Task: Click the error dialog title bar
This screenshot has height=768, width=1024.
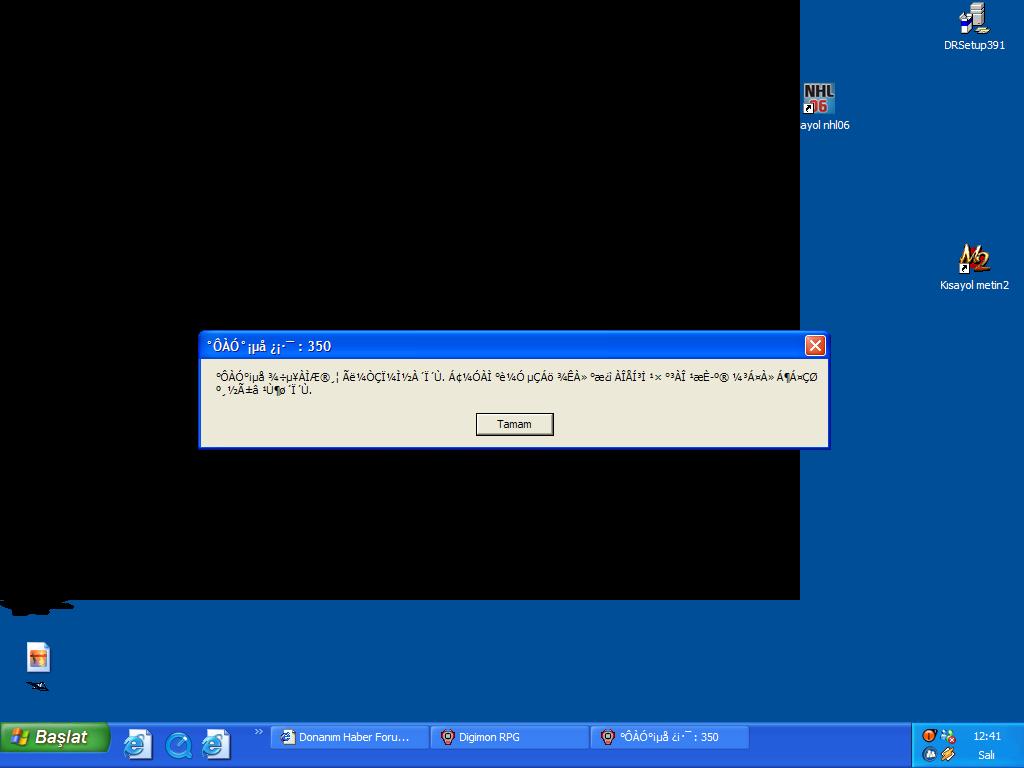Action: [x=500, y=345]
